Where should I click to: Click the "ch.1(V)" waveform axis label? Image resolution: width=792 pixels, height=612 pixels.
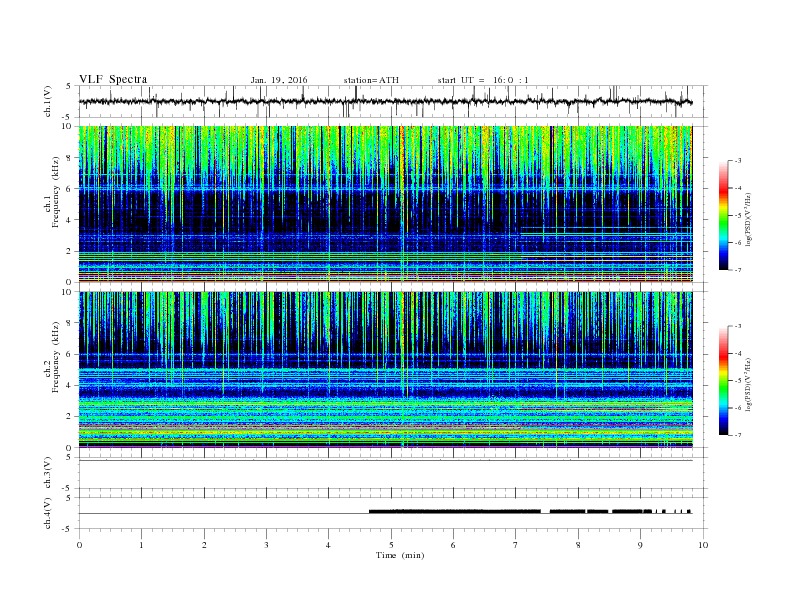click(x=48, y=100)
